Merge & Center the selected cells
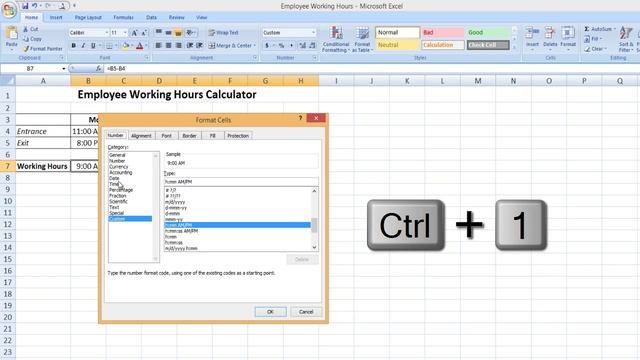This screenshot has height=360, width=640. coord(231,45)
